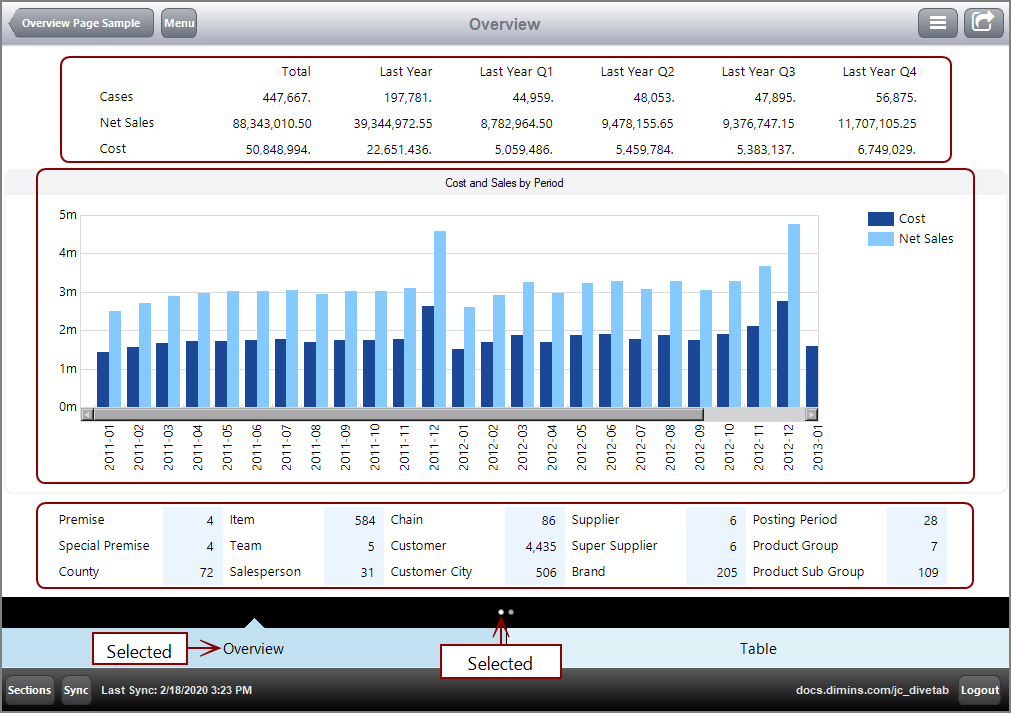Open Sections from the bottom status bar
This screenshot has height=713, width=1011.
[x=28, y=690]
